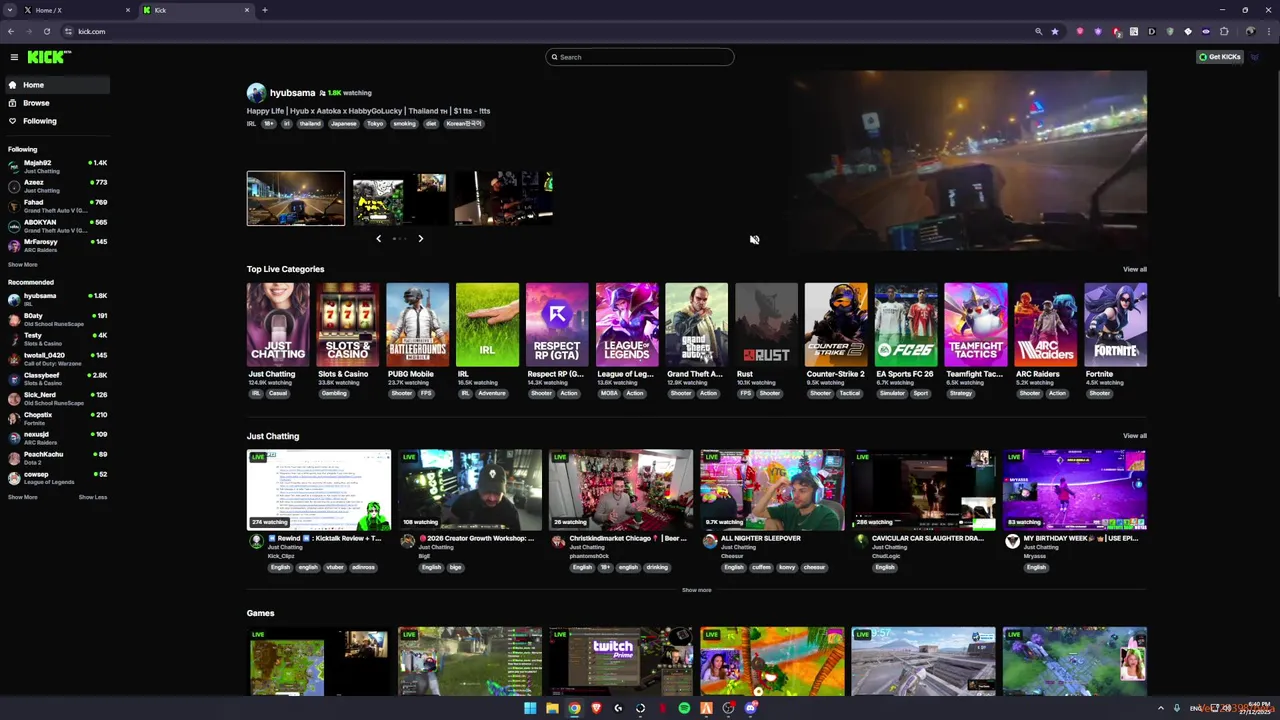Switch to the Kick browser tab
Screen dimensions: 1280x720
(195, 10)
